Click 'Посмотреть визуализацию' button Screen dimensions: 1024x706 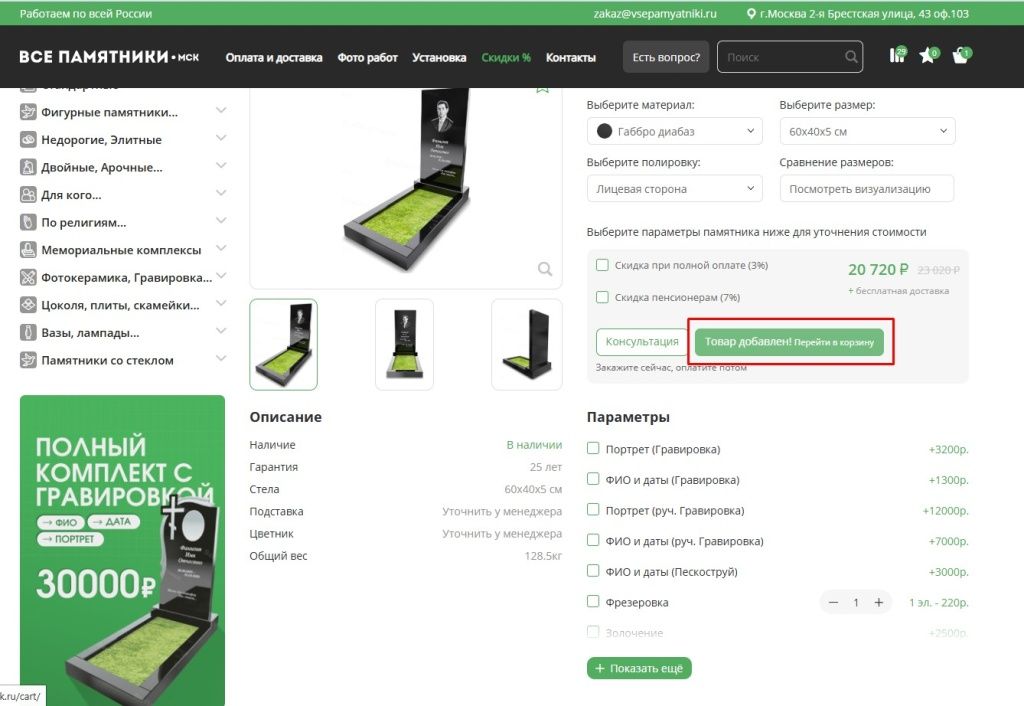click(866, 188)
